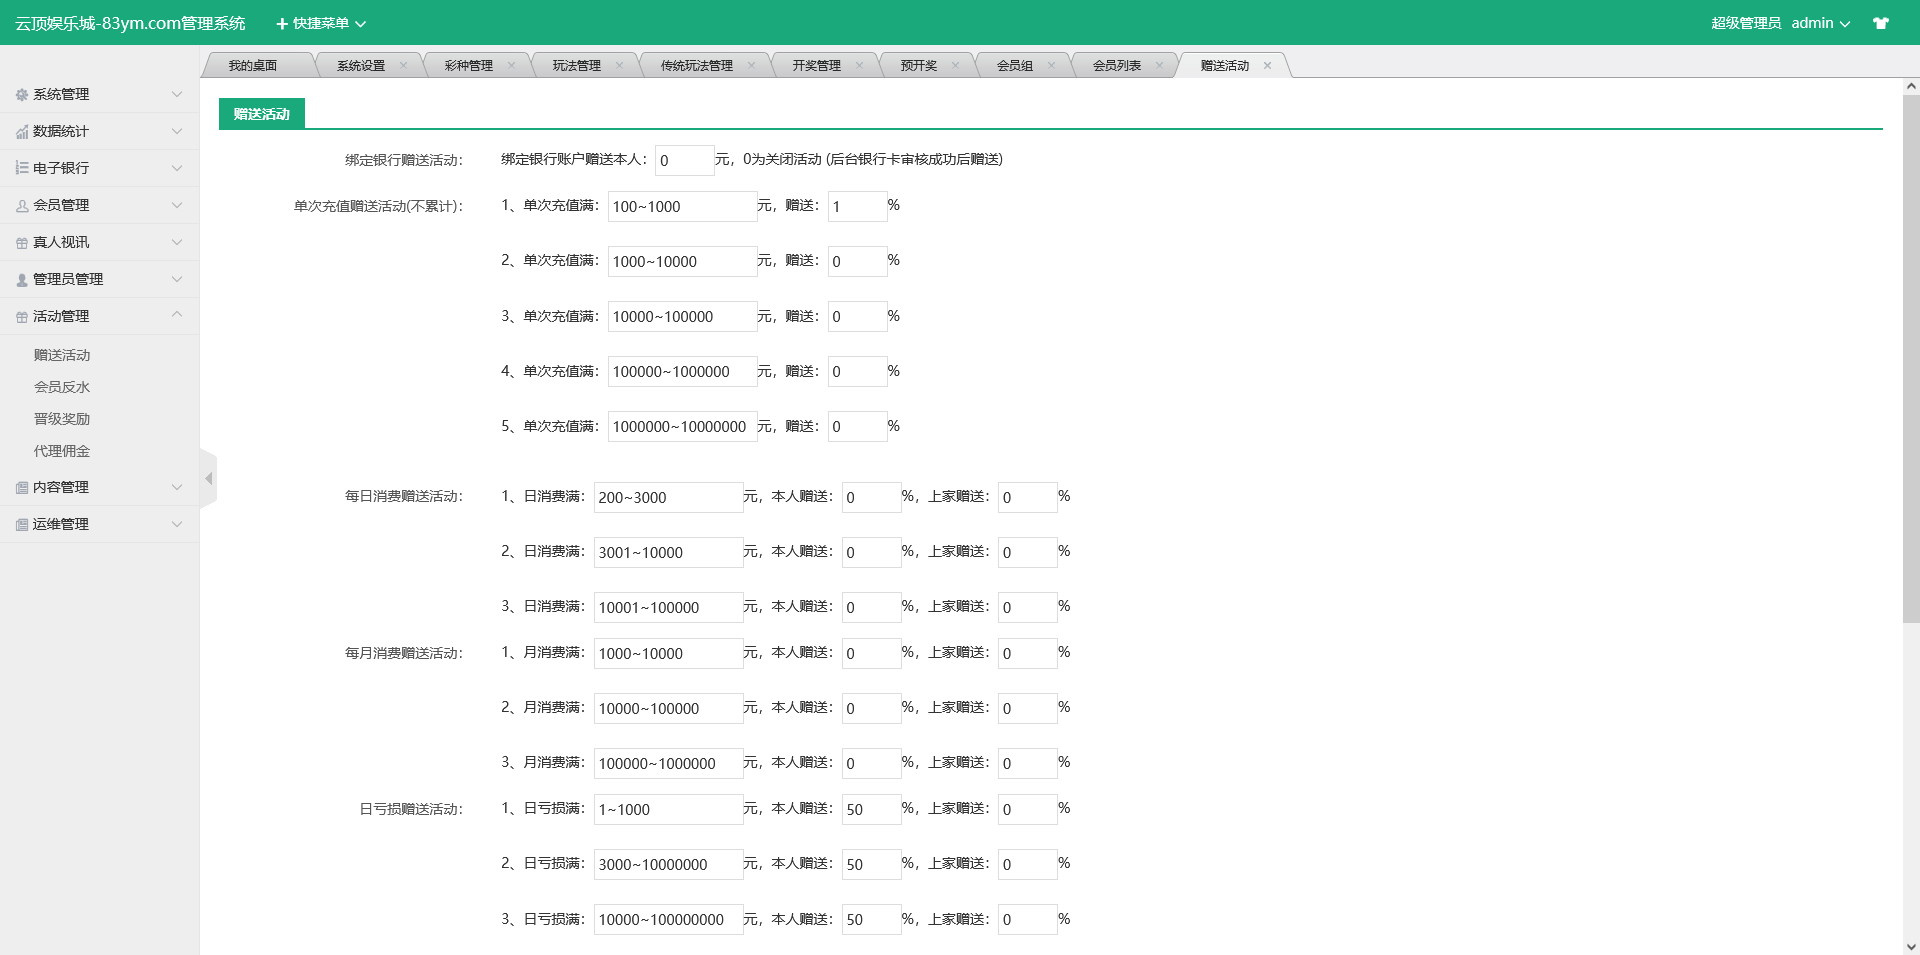
Task: Open 代理佣金 in the sidebar
Action: (62, 451)
